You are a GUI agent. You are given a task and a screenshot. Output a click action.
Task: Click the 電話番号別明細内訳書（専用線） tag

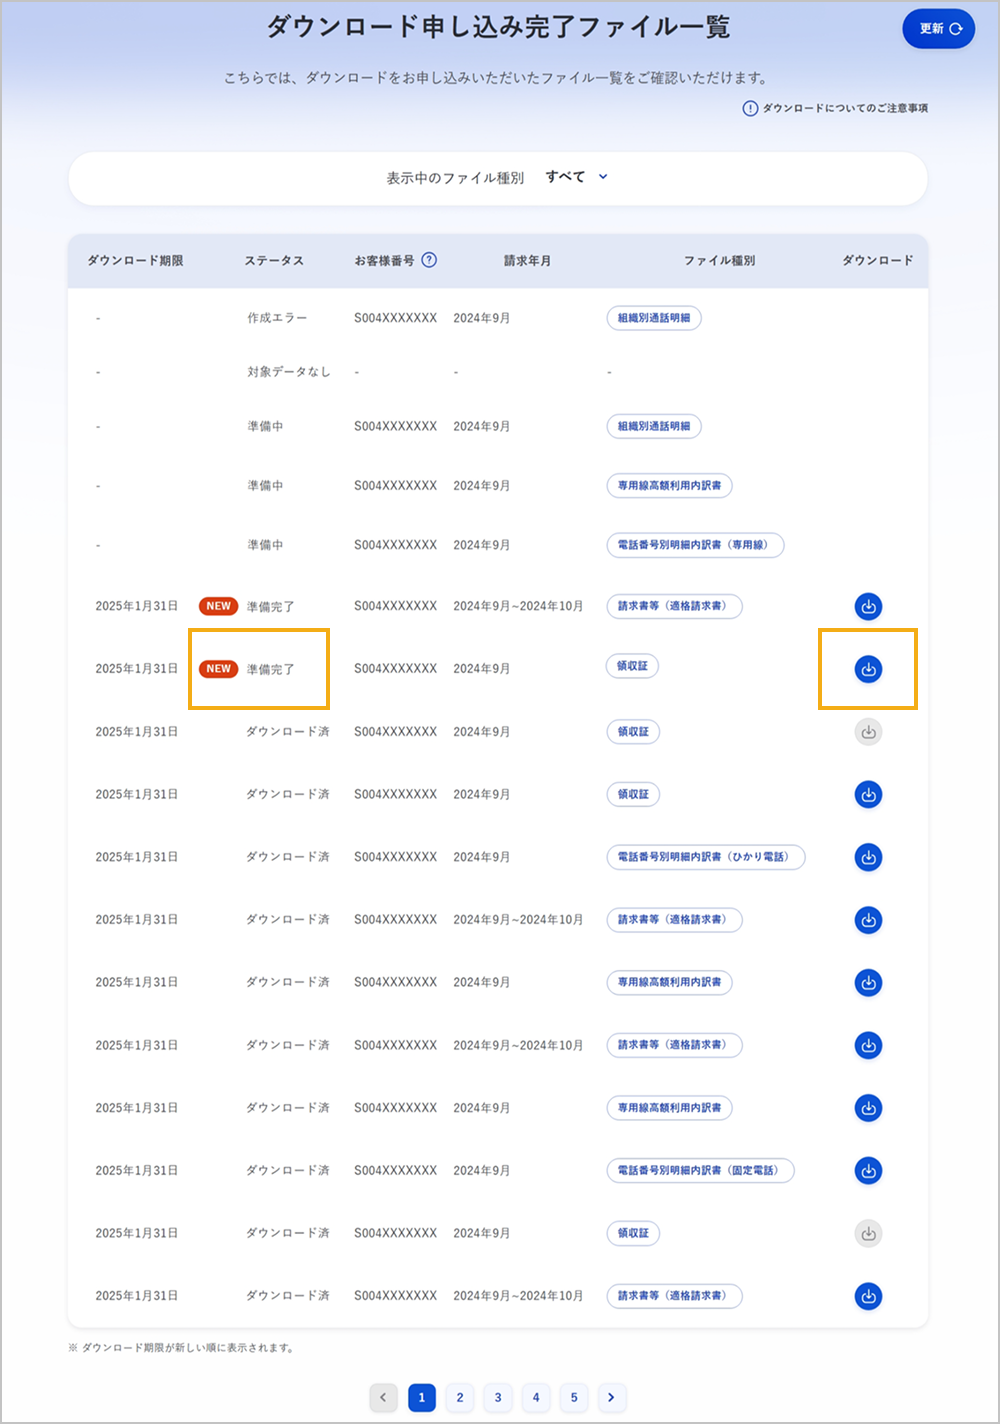(x=695, y=545)
